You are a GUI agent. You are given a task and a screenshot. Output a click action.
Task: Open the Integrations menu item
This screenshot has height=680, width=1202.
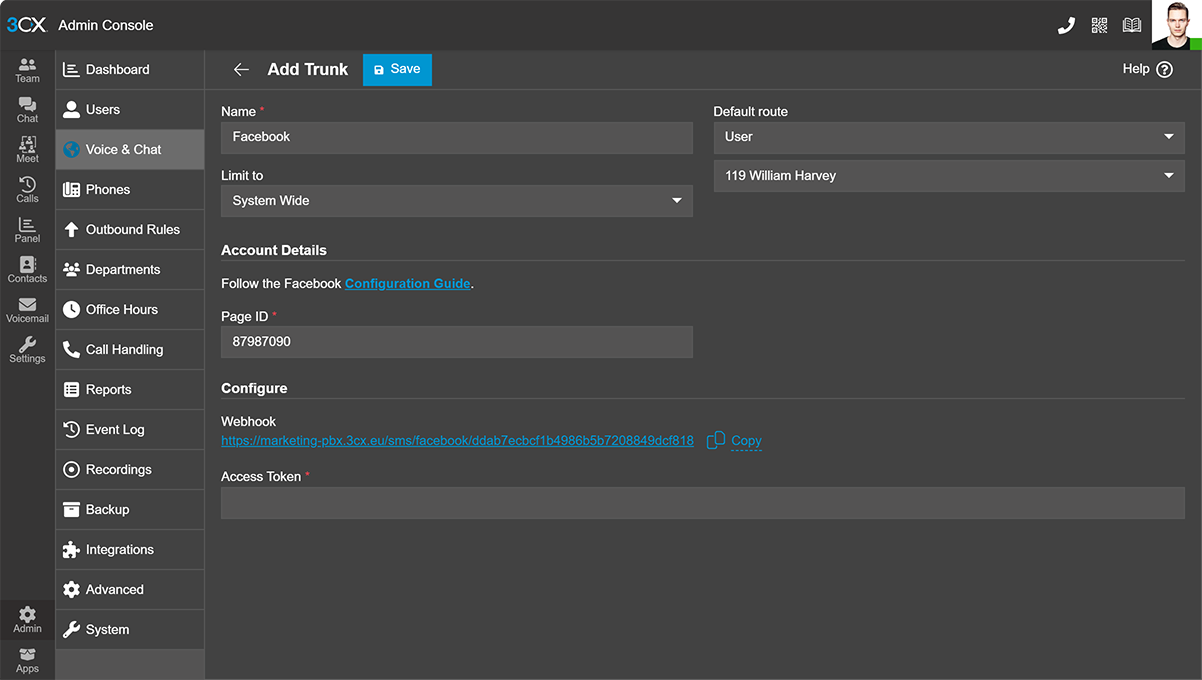tap(130, 550)
